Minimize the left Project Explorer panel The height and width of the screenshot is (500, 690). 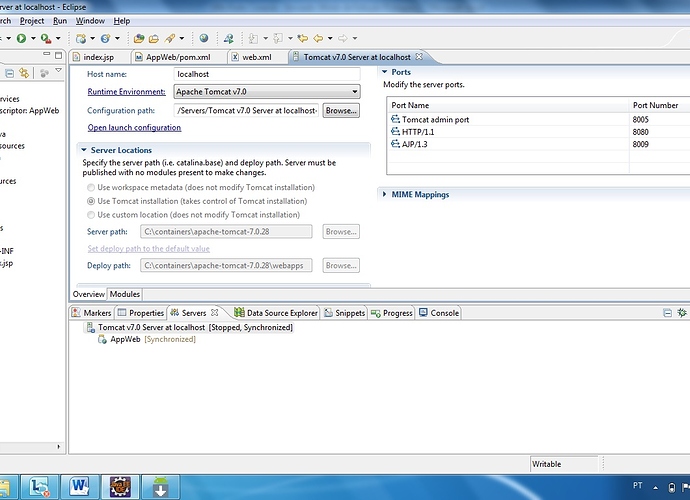pyautogui.click(x=47, y=55)
